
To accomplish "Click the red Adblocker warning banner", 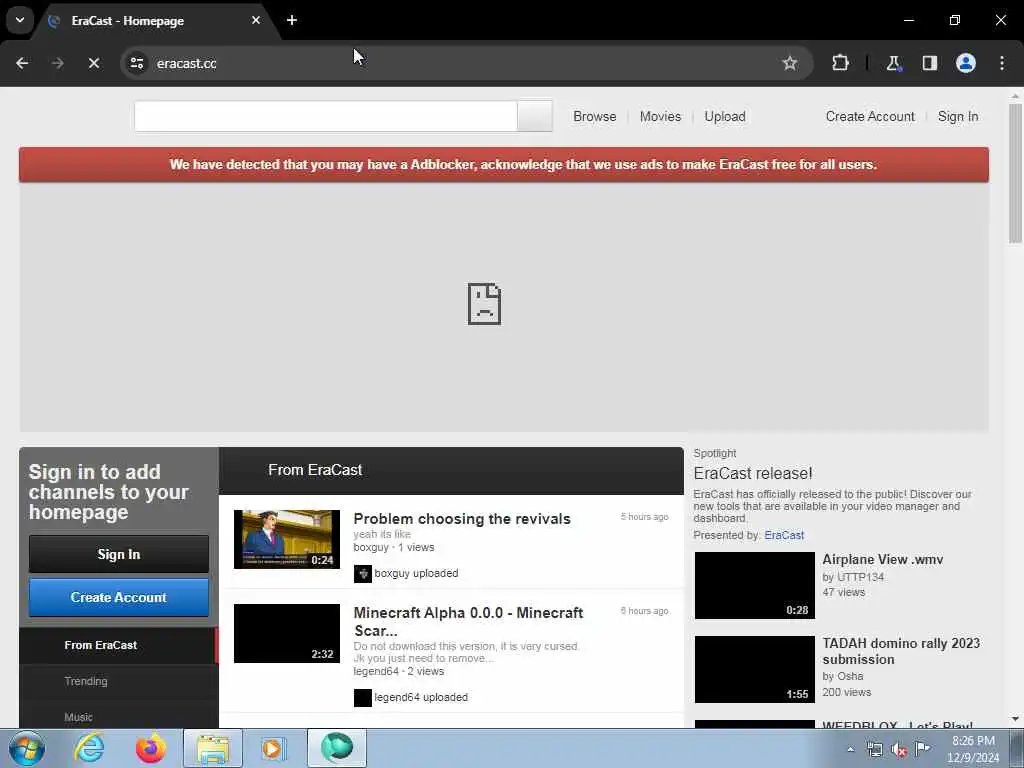I will coord(504,165).
